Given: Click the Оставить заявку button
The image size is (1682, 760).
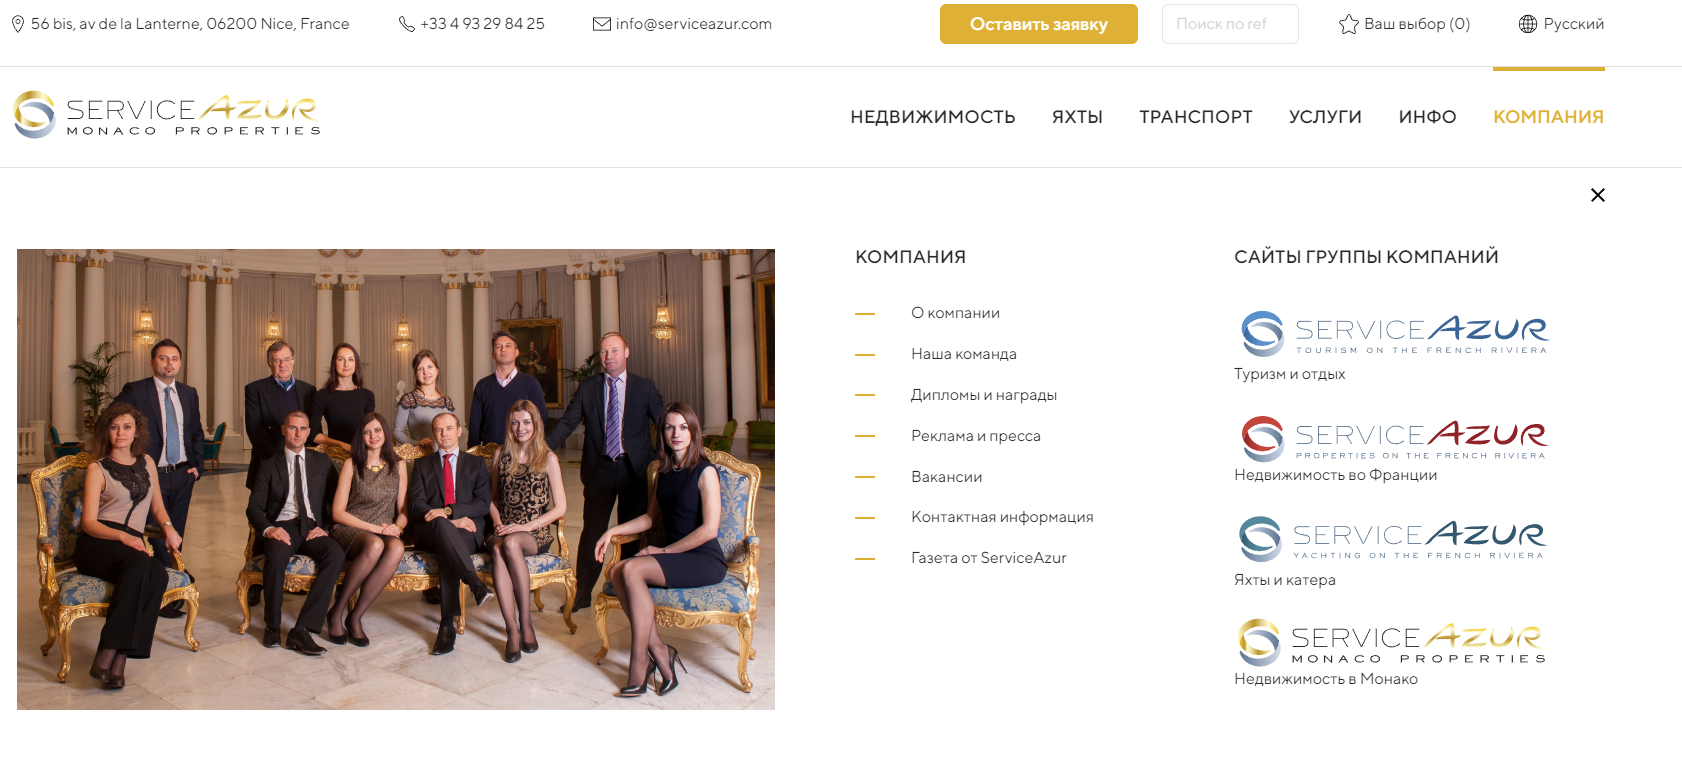Looking at the screenshot, I should point(1039,24).
